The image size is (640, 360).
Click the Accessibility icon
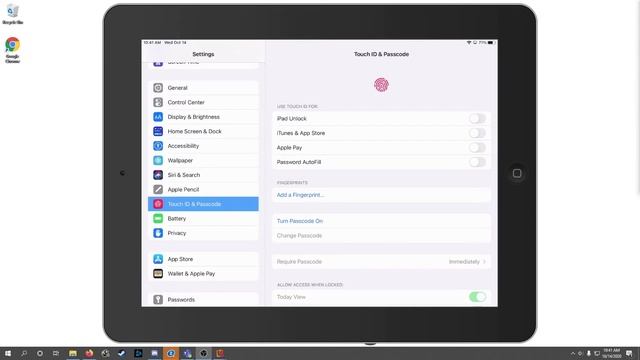[158, 146]
